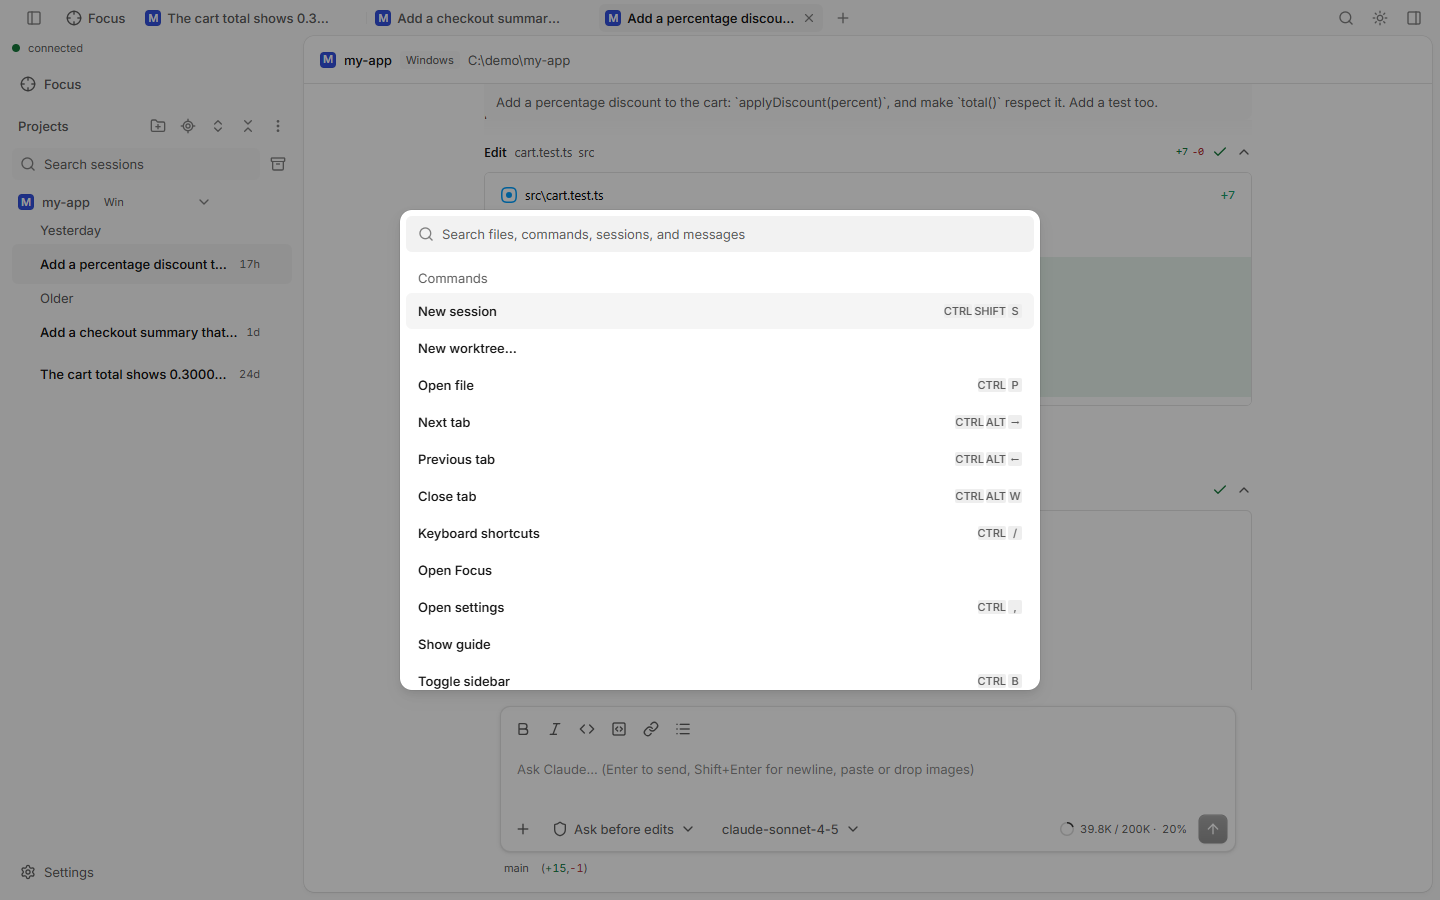The width and height of the screenshot is (1440, 900).
Task: Switch to 'The cart total shows 0.3...' tab
Action: click(x=238, y=18)
